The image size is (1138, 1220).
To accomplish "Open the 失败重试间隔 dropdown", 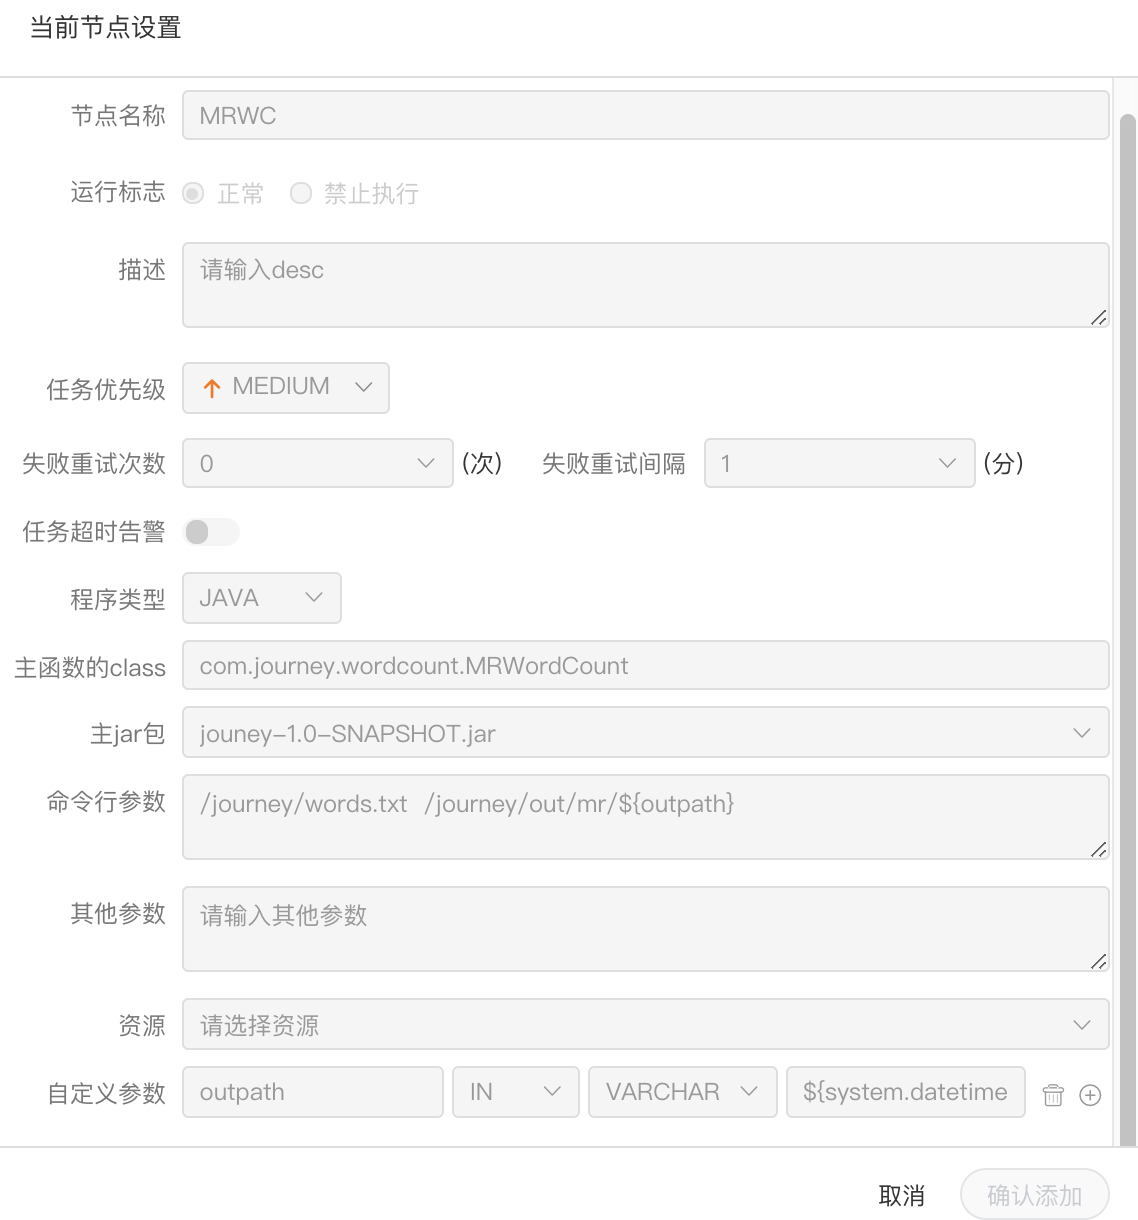I will (840, 463).
